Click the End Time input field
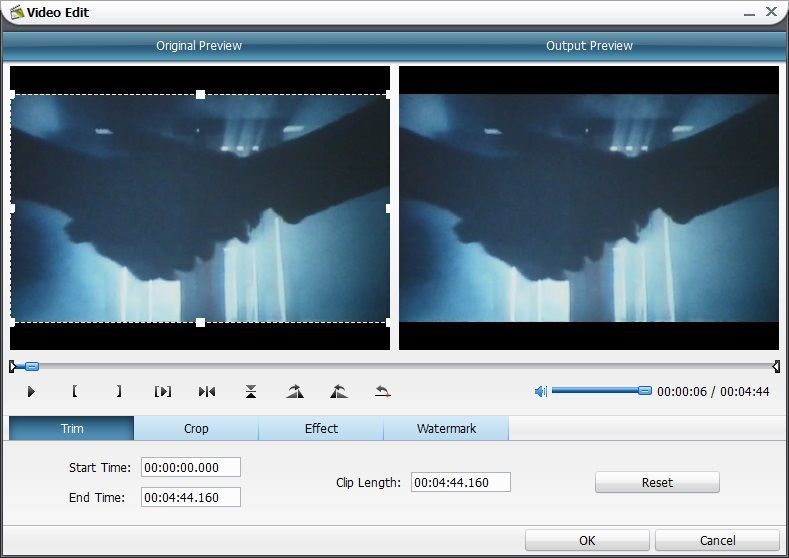789x558 pixels. 191,497
